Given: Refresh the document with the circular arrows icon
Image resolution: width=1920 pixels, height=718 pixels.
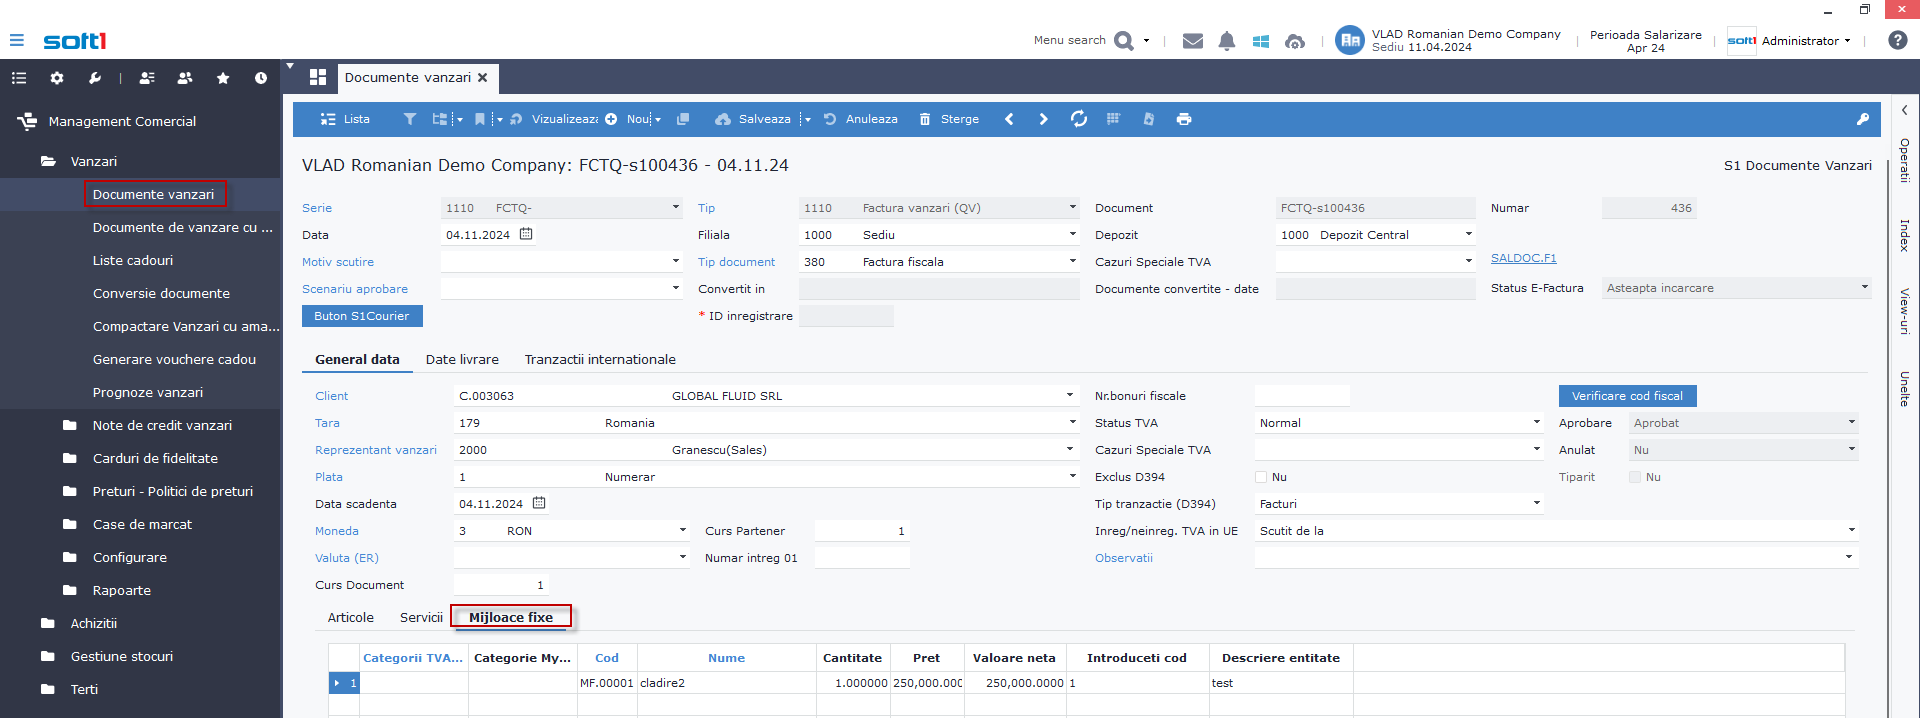Looking at the screenshot, I should point(1079,119).
